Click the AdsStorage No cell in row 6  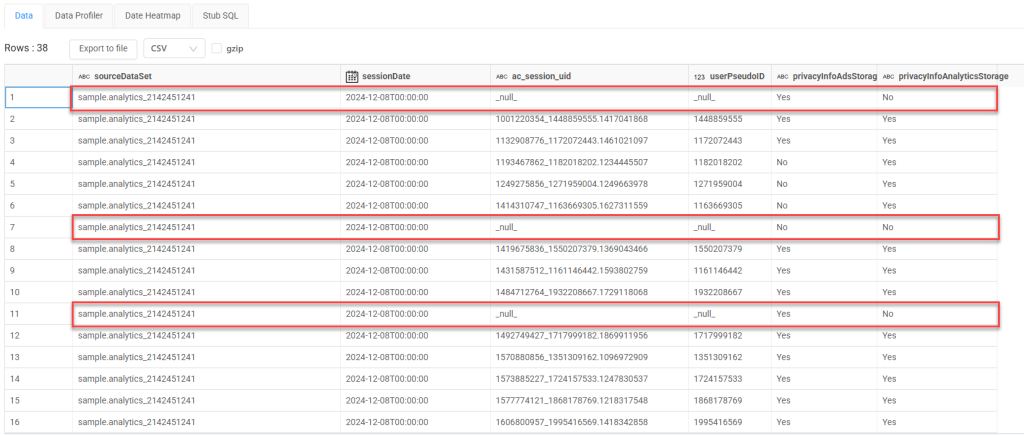[x=824, y=206]
